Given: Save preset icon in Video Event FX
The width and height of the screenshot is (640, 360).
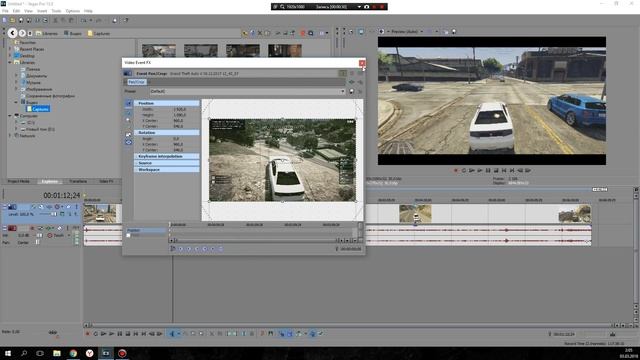Looking at the screenshot, I should click(x=351, y=91).
